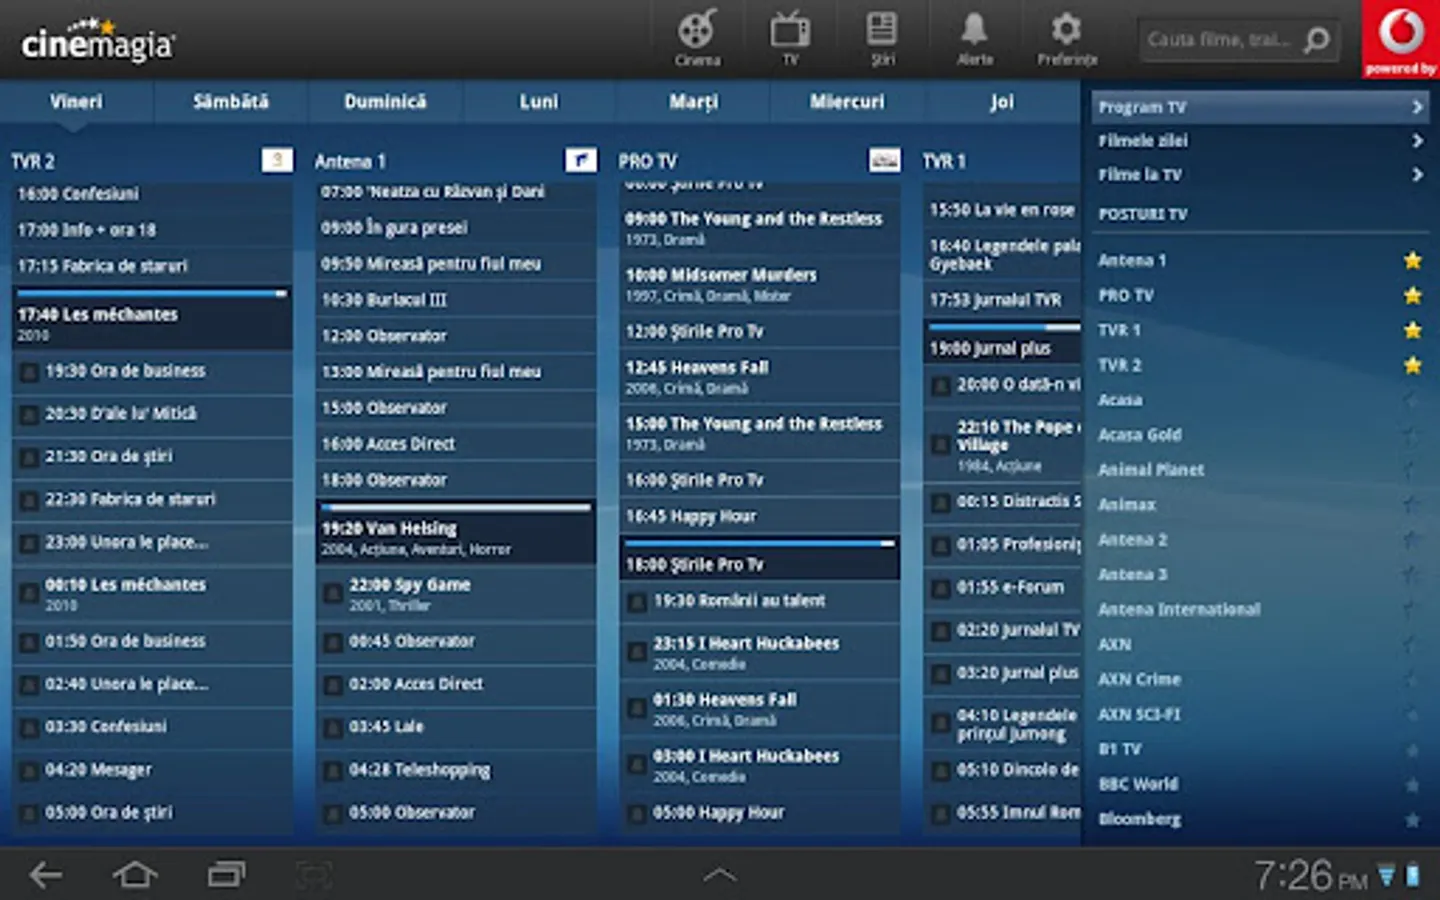
Task: Favorite B1 TV star
Action: [x=1412, y=749]
